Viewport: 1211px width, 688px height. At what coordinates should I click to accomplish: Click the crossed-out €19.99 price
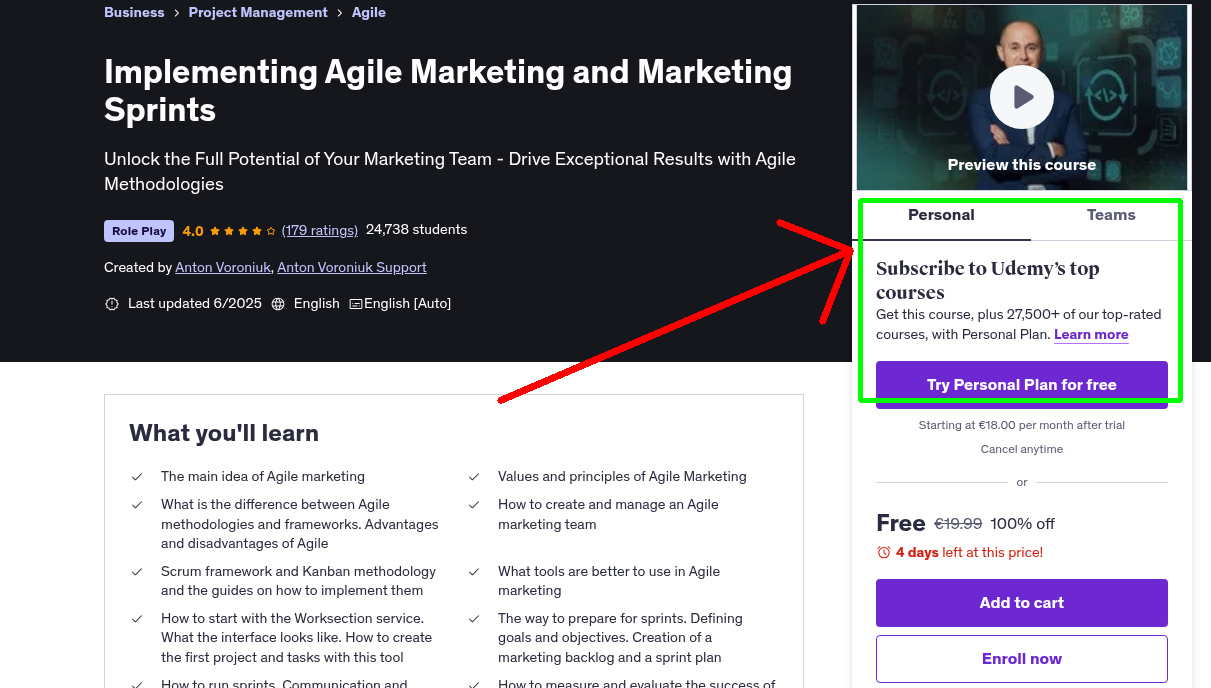(958, 523)
